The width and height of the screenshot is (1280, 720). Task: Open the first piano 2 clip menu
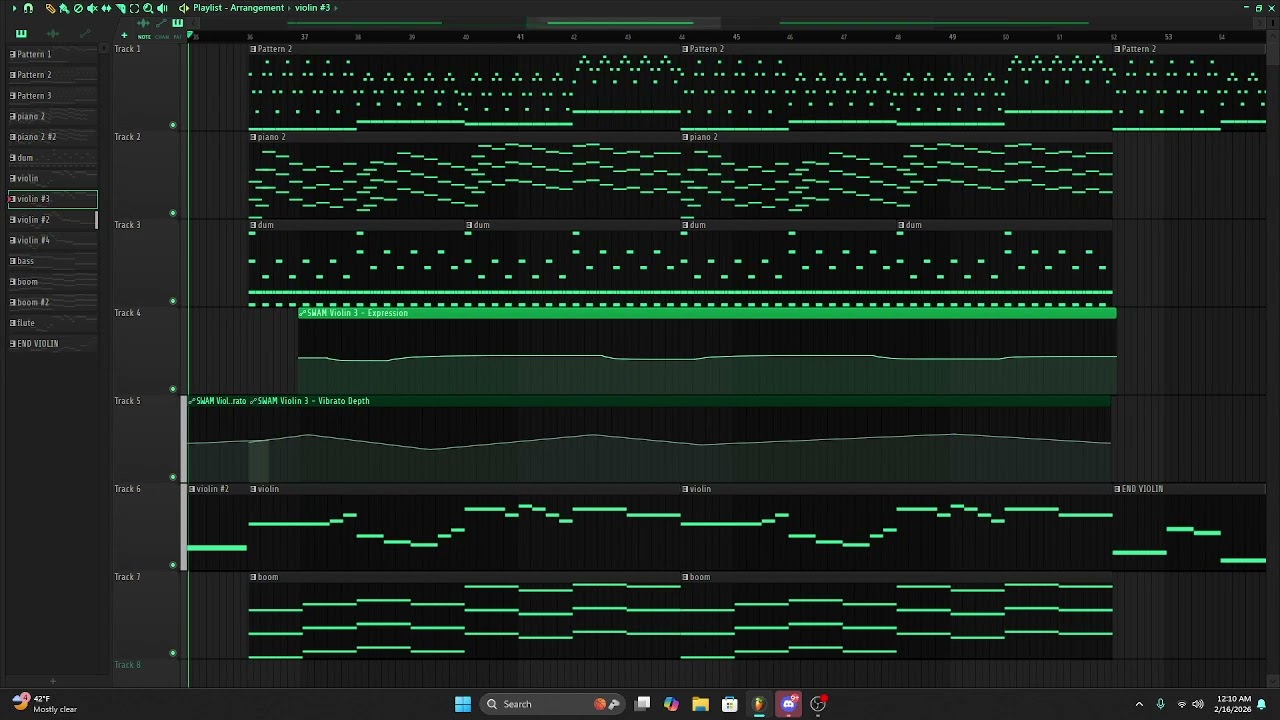click(x=254, y=137)
